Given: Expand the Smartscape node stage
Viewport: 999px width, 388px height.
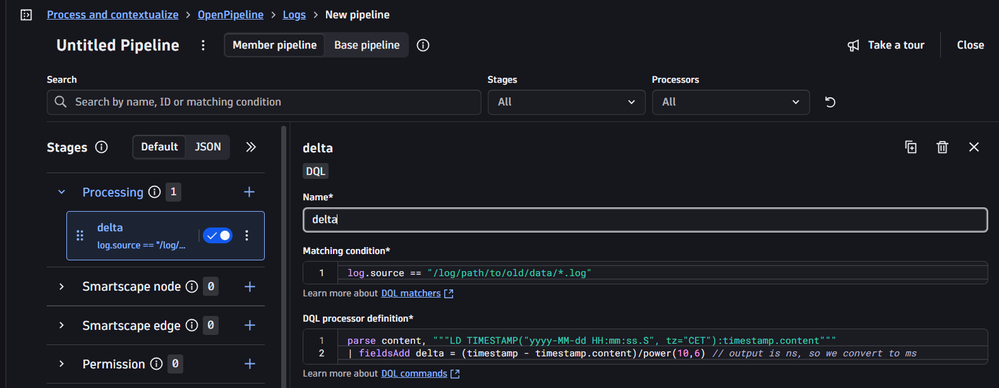Looking at the screenshot, I should [x=62, y=287].
